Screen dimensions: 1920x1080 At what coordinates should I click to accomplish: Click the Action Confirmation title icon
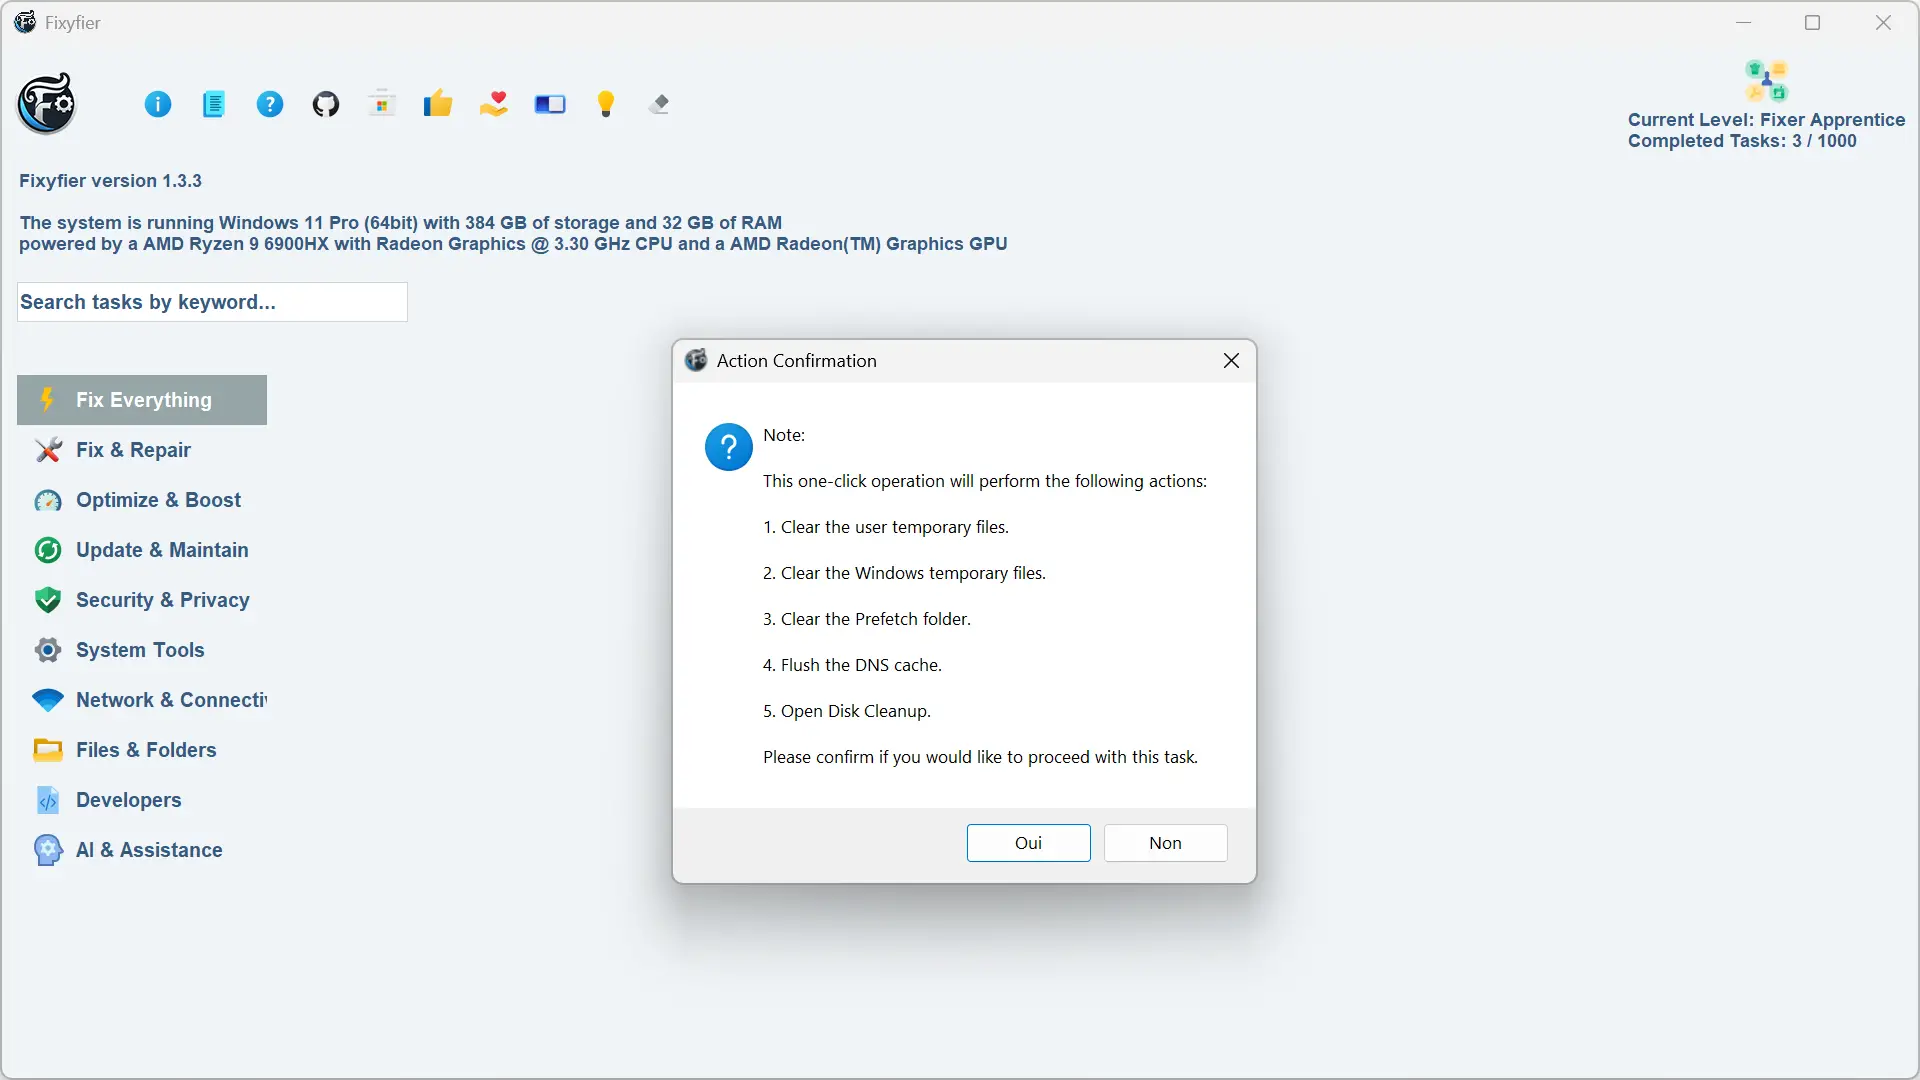696,360
